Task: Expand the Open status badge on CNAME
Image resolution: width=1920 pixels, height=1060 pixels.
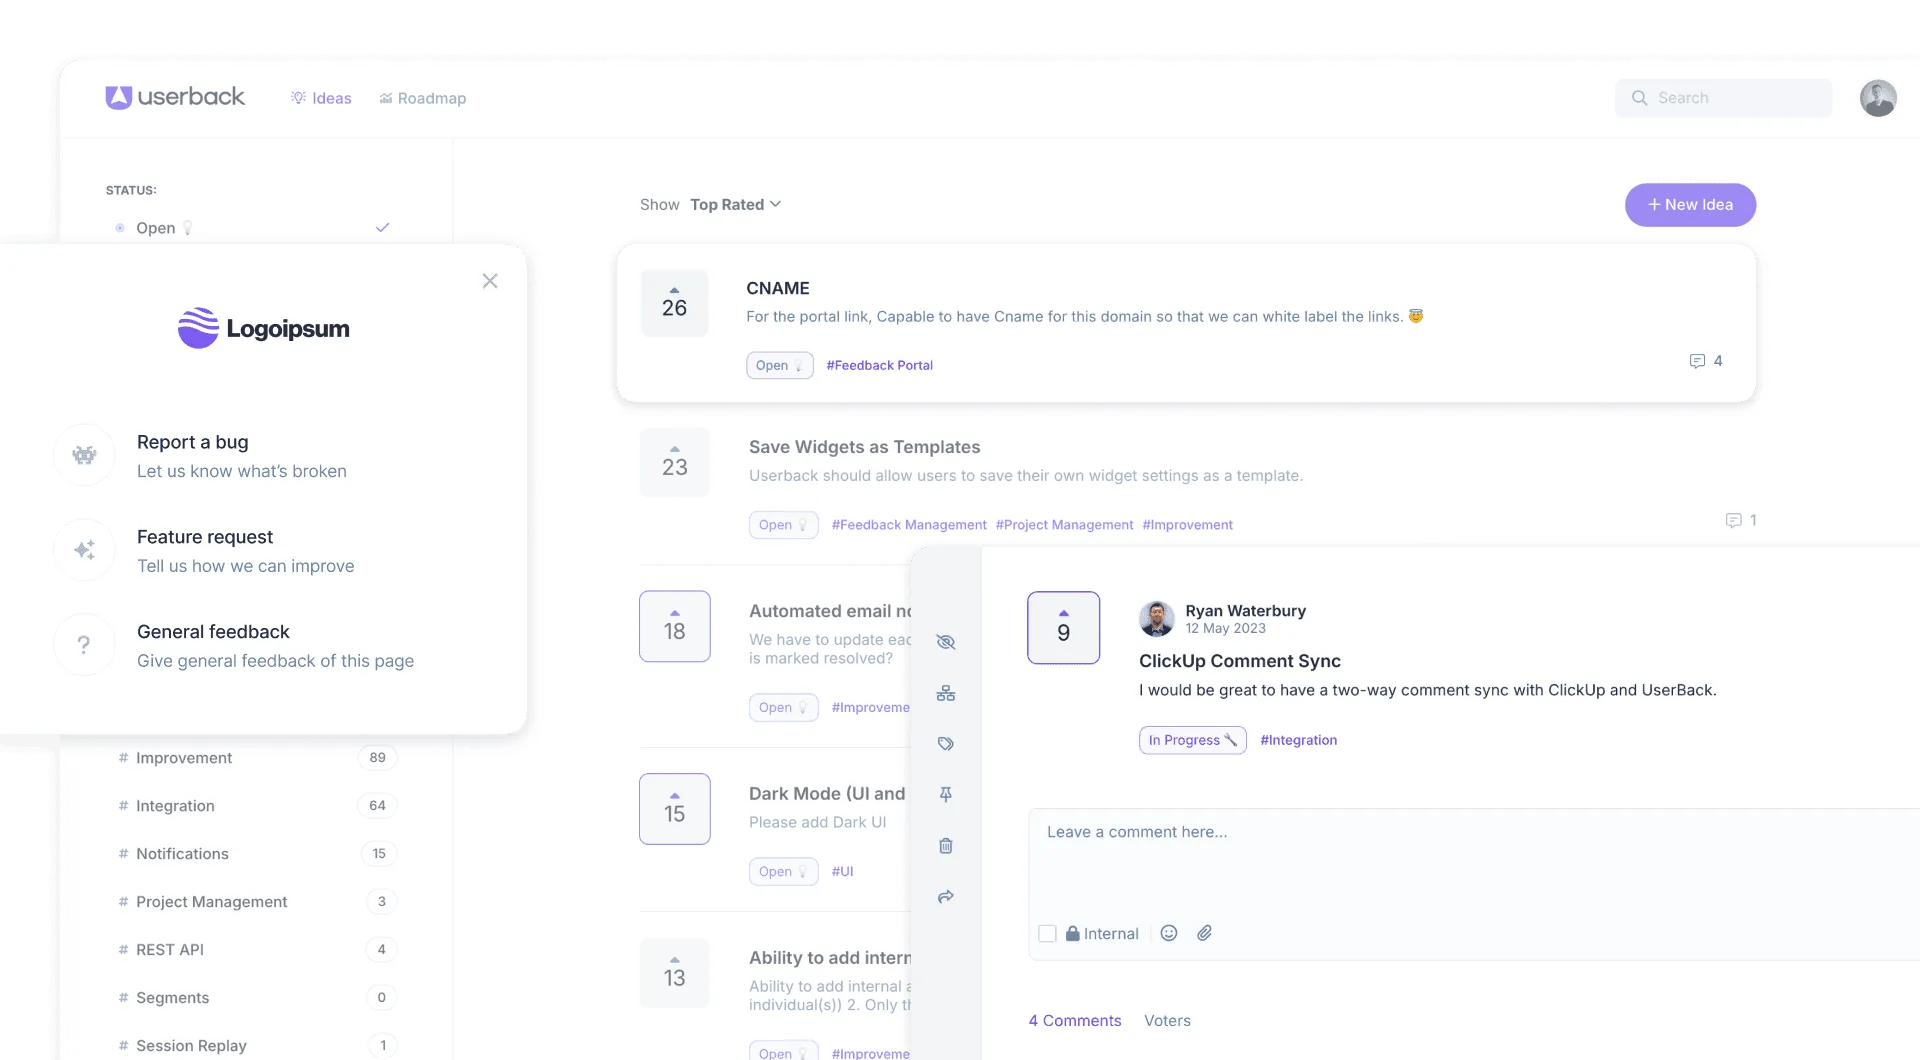Action: (x=778, y=365)
